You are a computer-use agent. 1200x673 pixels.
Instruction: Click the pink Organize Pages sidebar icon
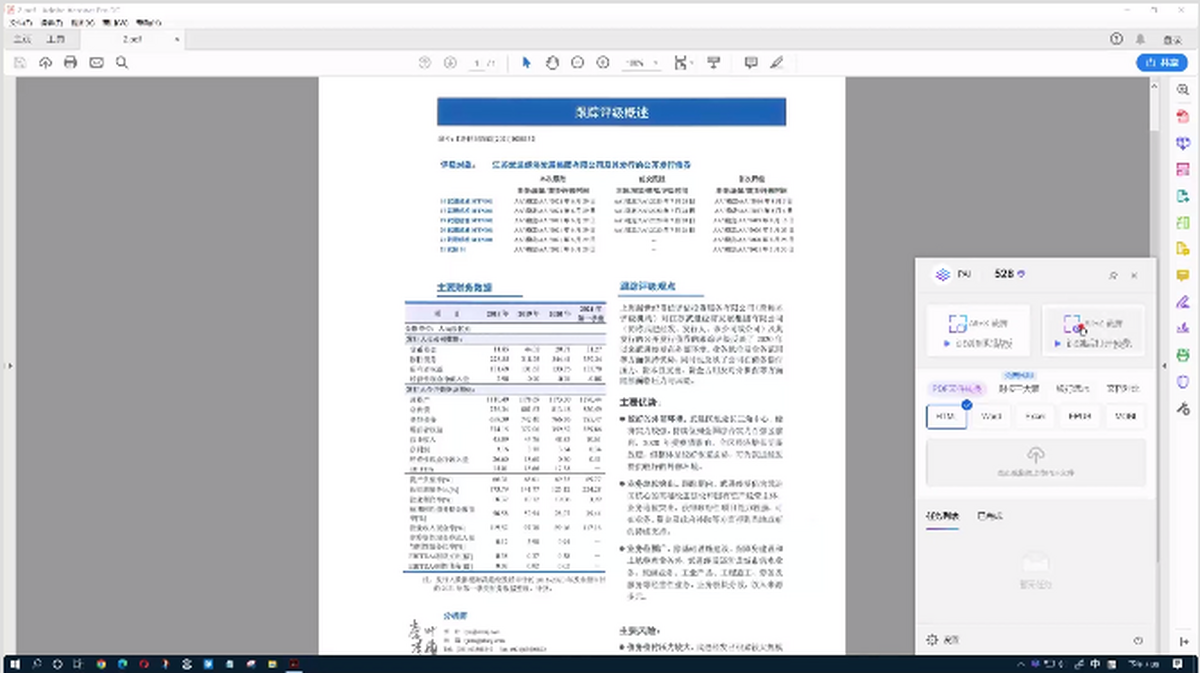tap(1183, 169)
